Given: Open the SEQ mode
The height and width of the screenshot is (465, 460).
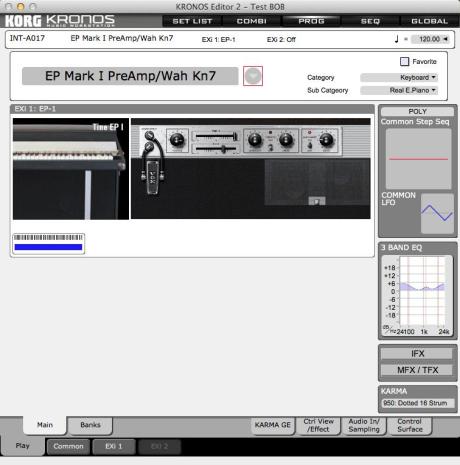Looking at the screenshot, I should [370, 21].
